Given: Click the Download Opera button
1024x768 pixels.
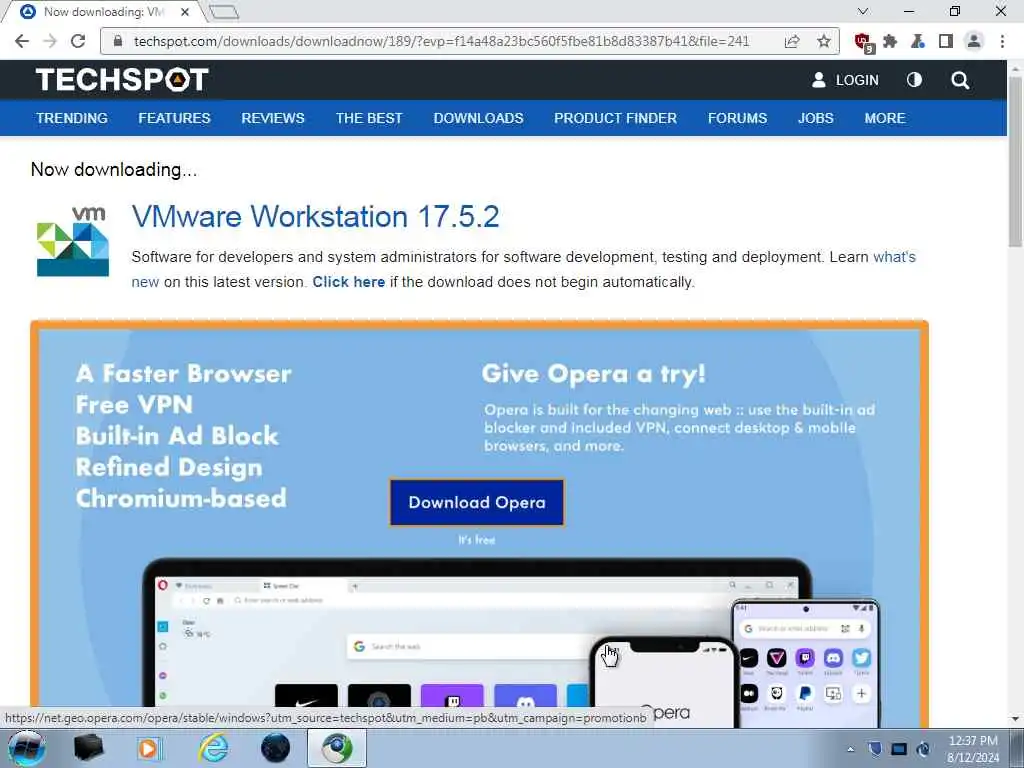Looking at the screenshot, I should pyautogui.click(x=477, y=502).
